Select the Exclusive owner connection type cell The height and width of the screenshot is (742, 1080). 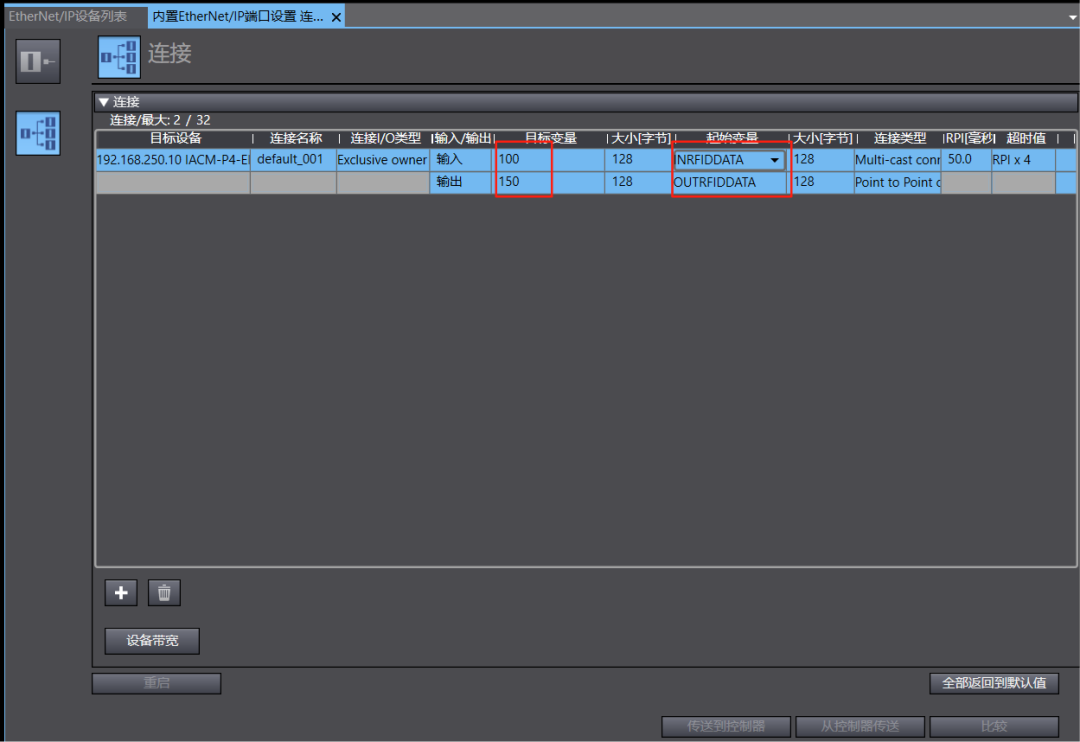(x=382, y=160)
